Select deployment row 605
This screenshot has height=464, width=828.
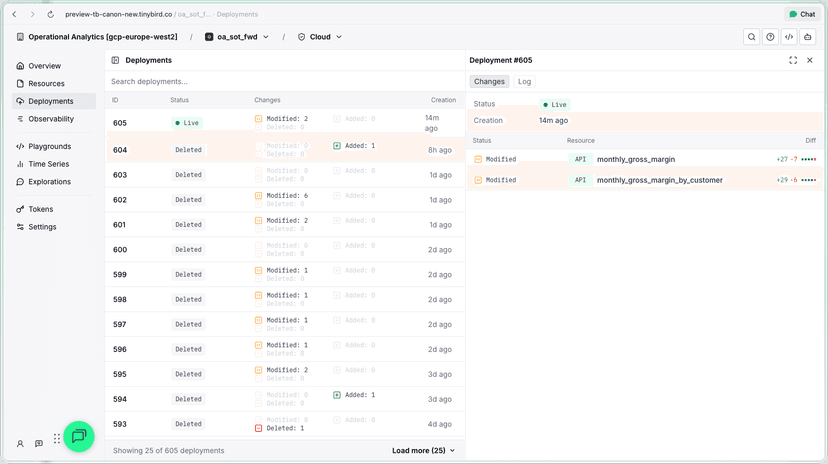tap(285, 123)
